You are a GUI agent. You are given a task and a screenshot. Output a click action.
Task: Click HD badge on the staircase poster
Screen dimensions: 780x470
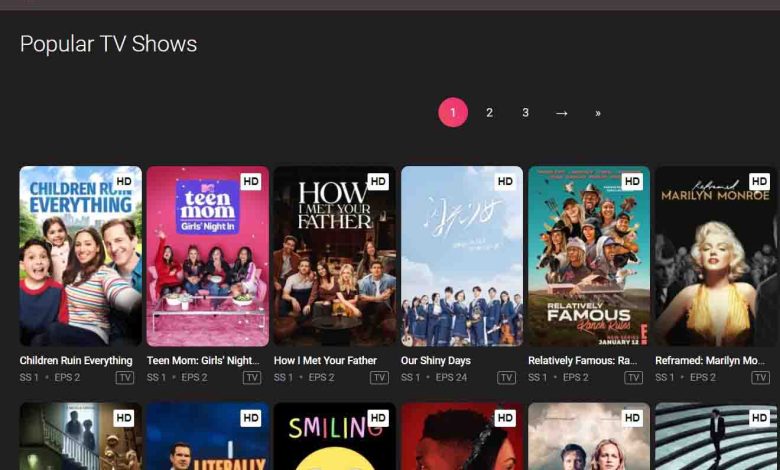click(124, 418)
